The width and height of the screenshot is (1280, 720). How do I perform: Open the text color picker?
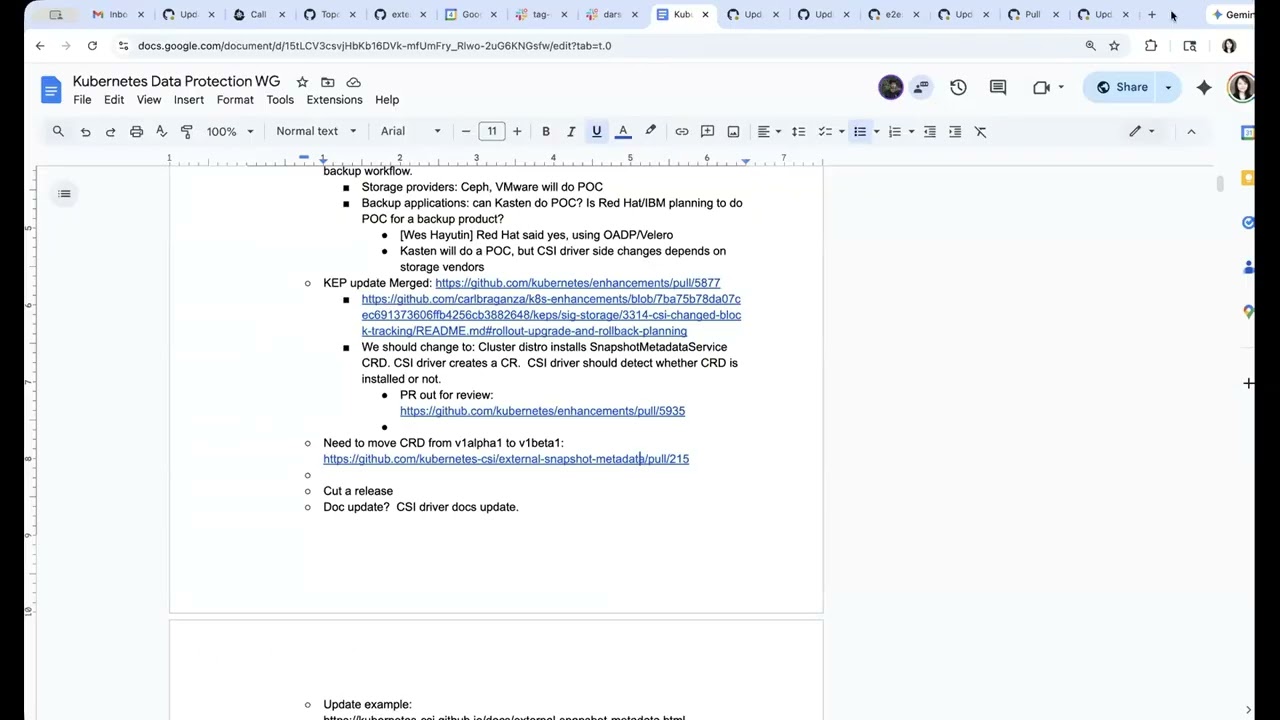coord(623,131)
